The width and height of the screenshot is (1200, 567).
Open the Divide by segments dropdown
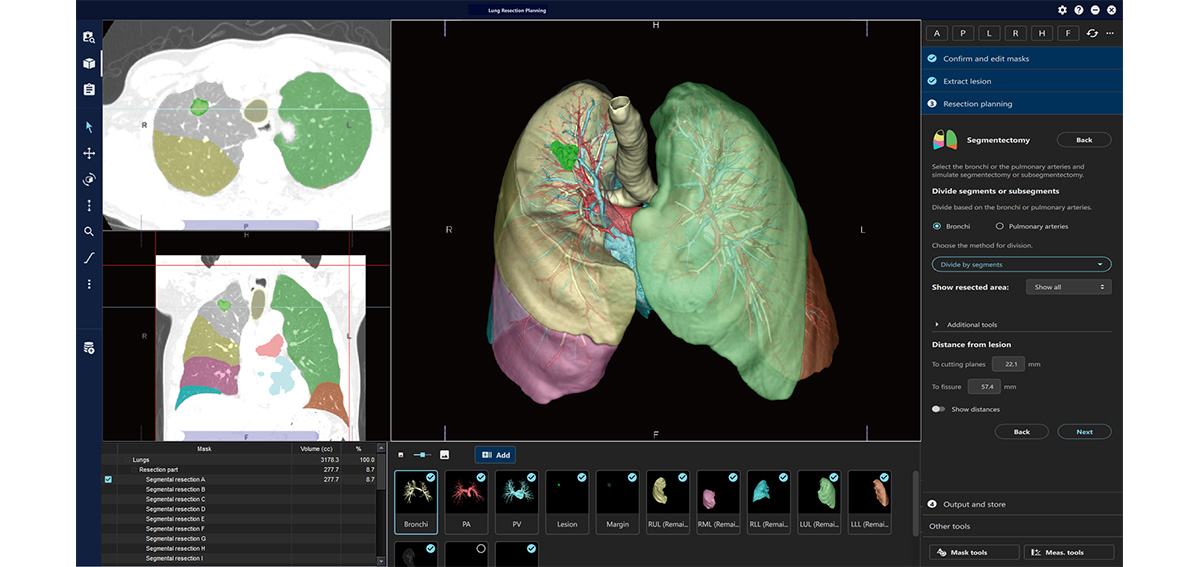pyautogui.click(x=1021, y=265)
